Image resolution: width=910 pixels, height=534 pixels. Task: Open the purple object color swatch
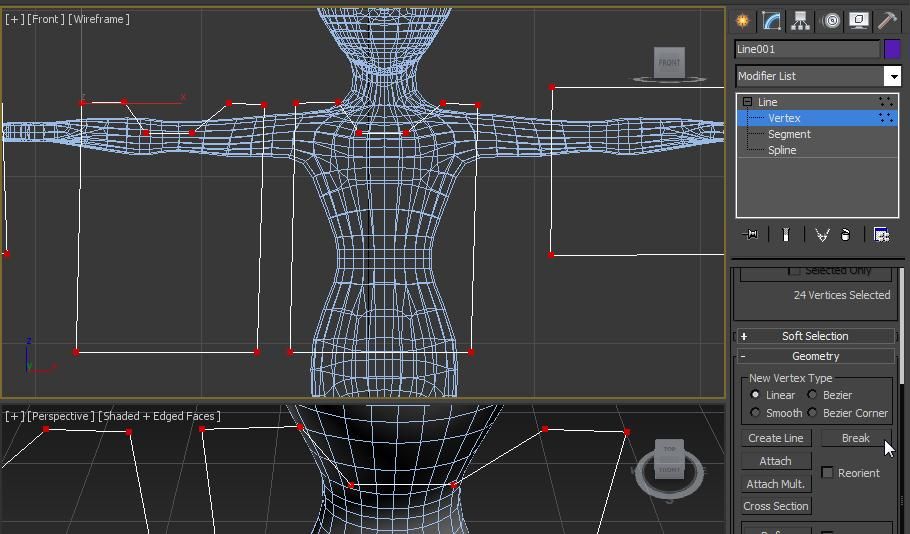[x=891, y=49]
